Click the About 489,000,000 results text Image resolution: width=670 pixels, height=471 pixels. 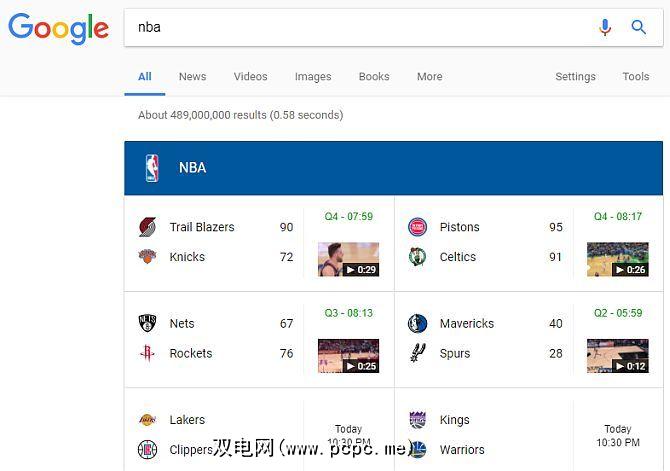coord(240,115)
